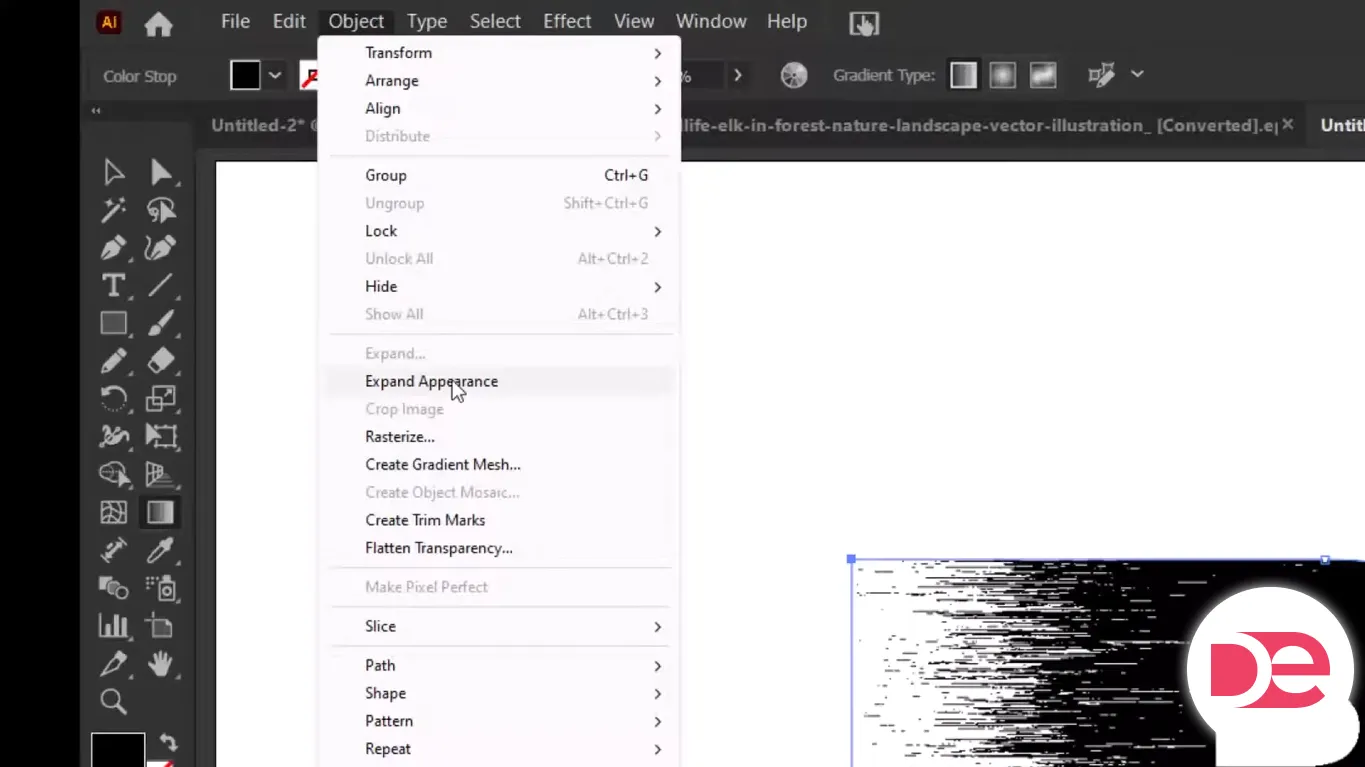Switch to the elk-in-forest [Converted] tab
1365x767 pixels.
(x=980, y=125)
